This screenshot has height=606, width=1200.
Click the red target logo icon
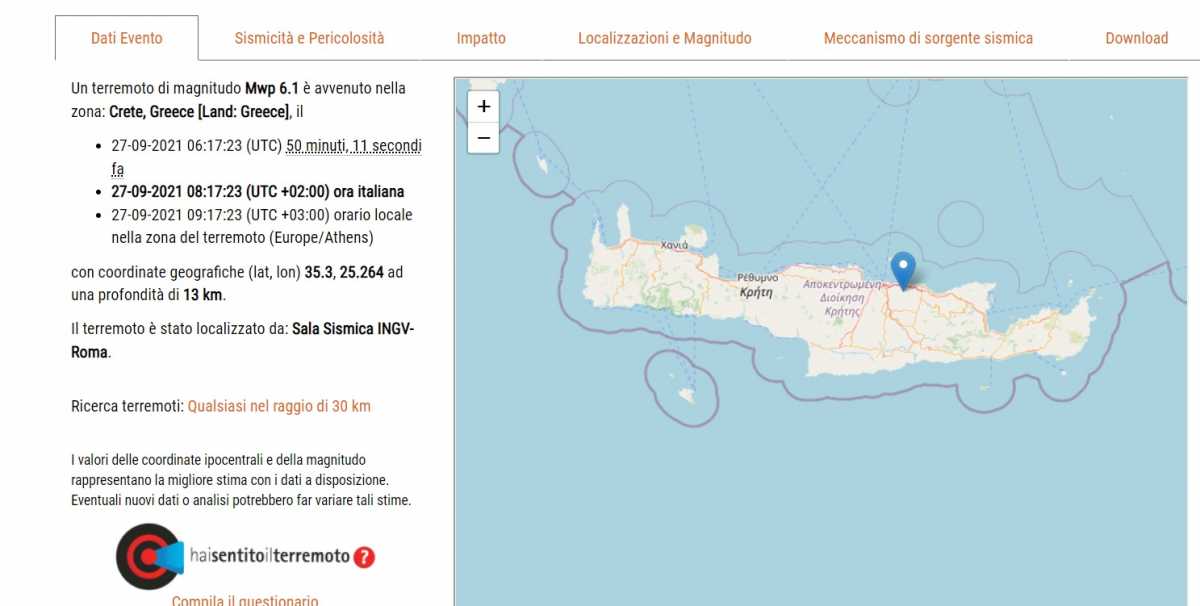(x=146, y=555)
